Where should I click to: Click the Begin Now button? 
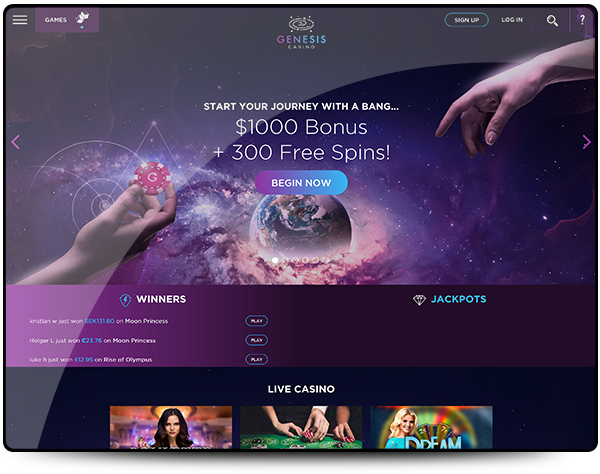[301, 183]
